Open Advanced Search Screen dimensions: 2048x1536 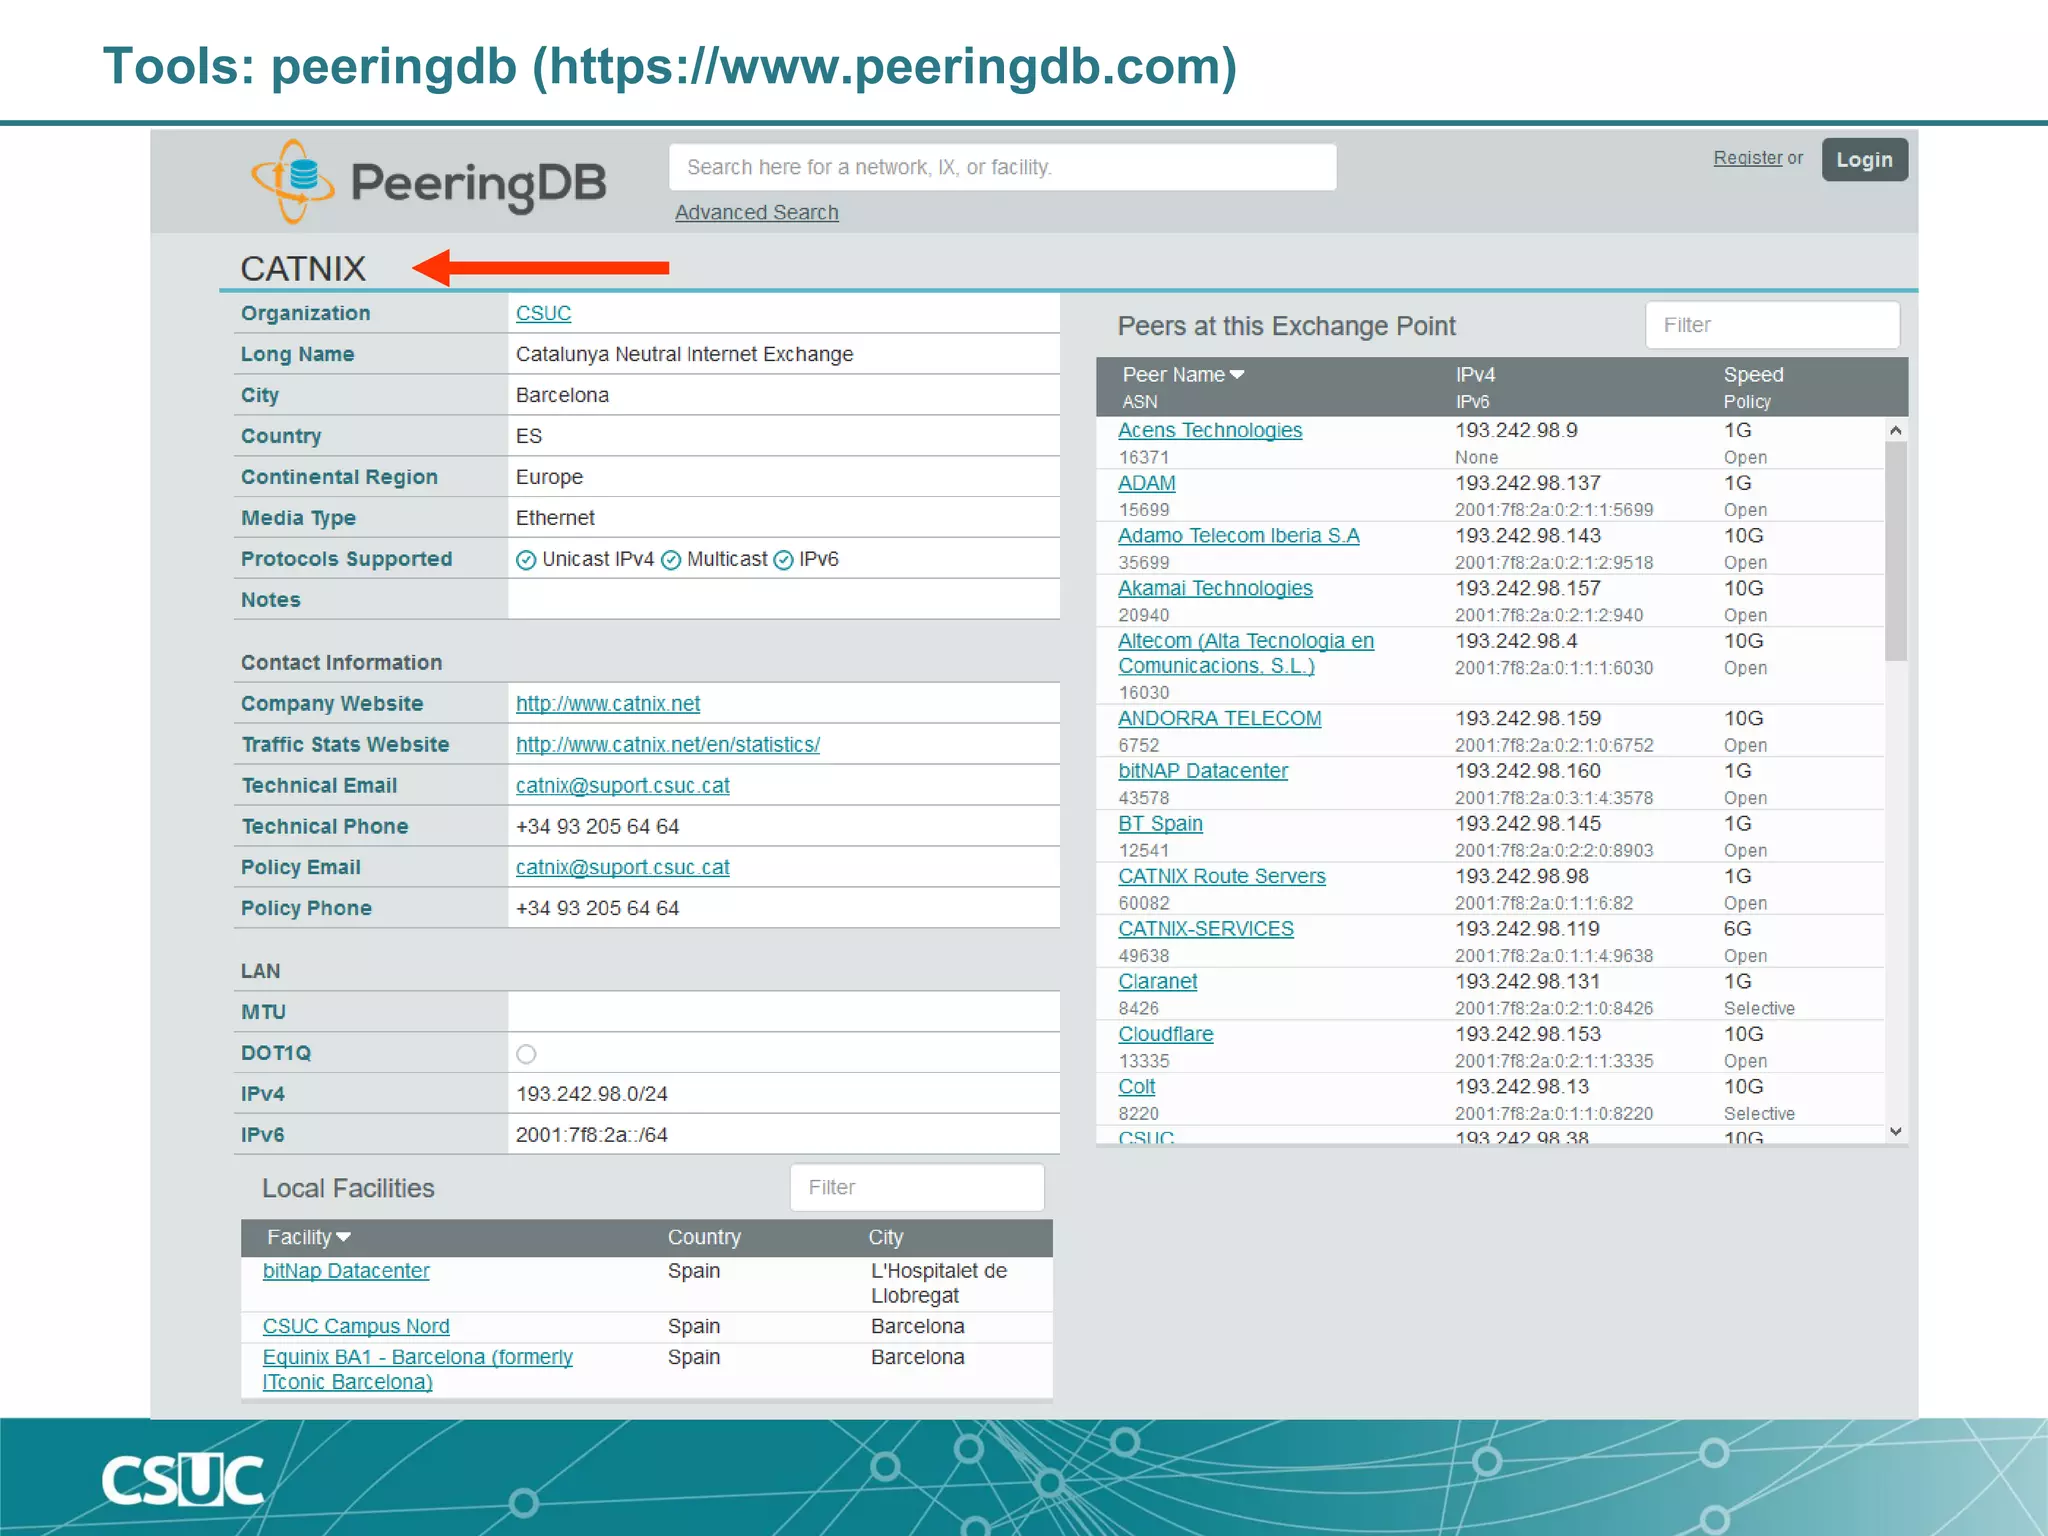757,212
